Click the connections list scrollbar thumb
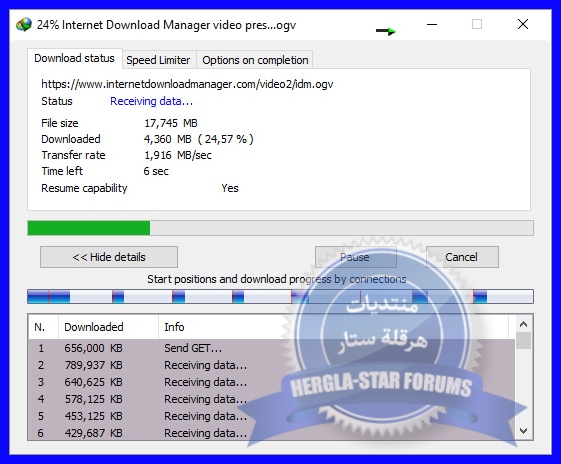 point(523,341)
